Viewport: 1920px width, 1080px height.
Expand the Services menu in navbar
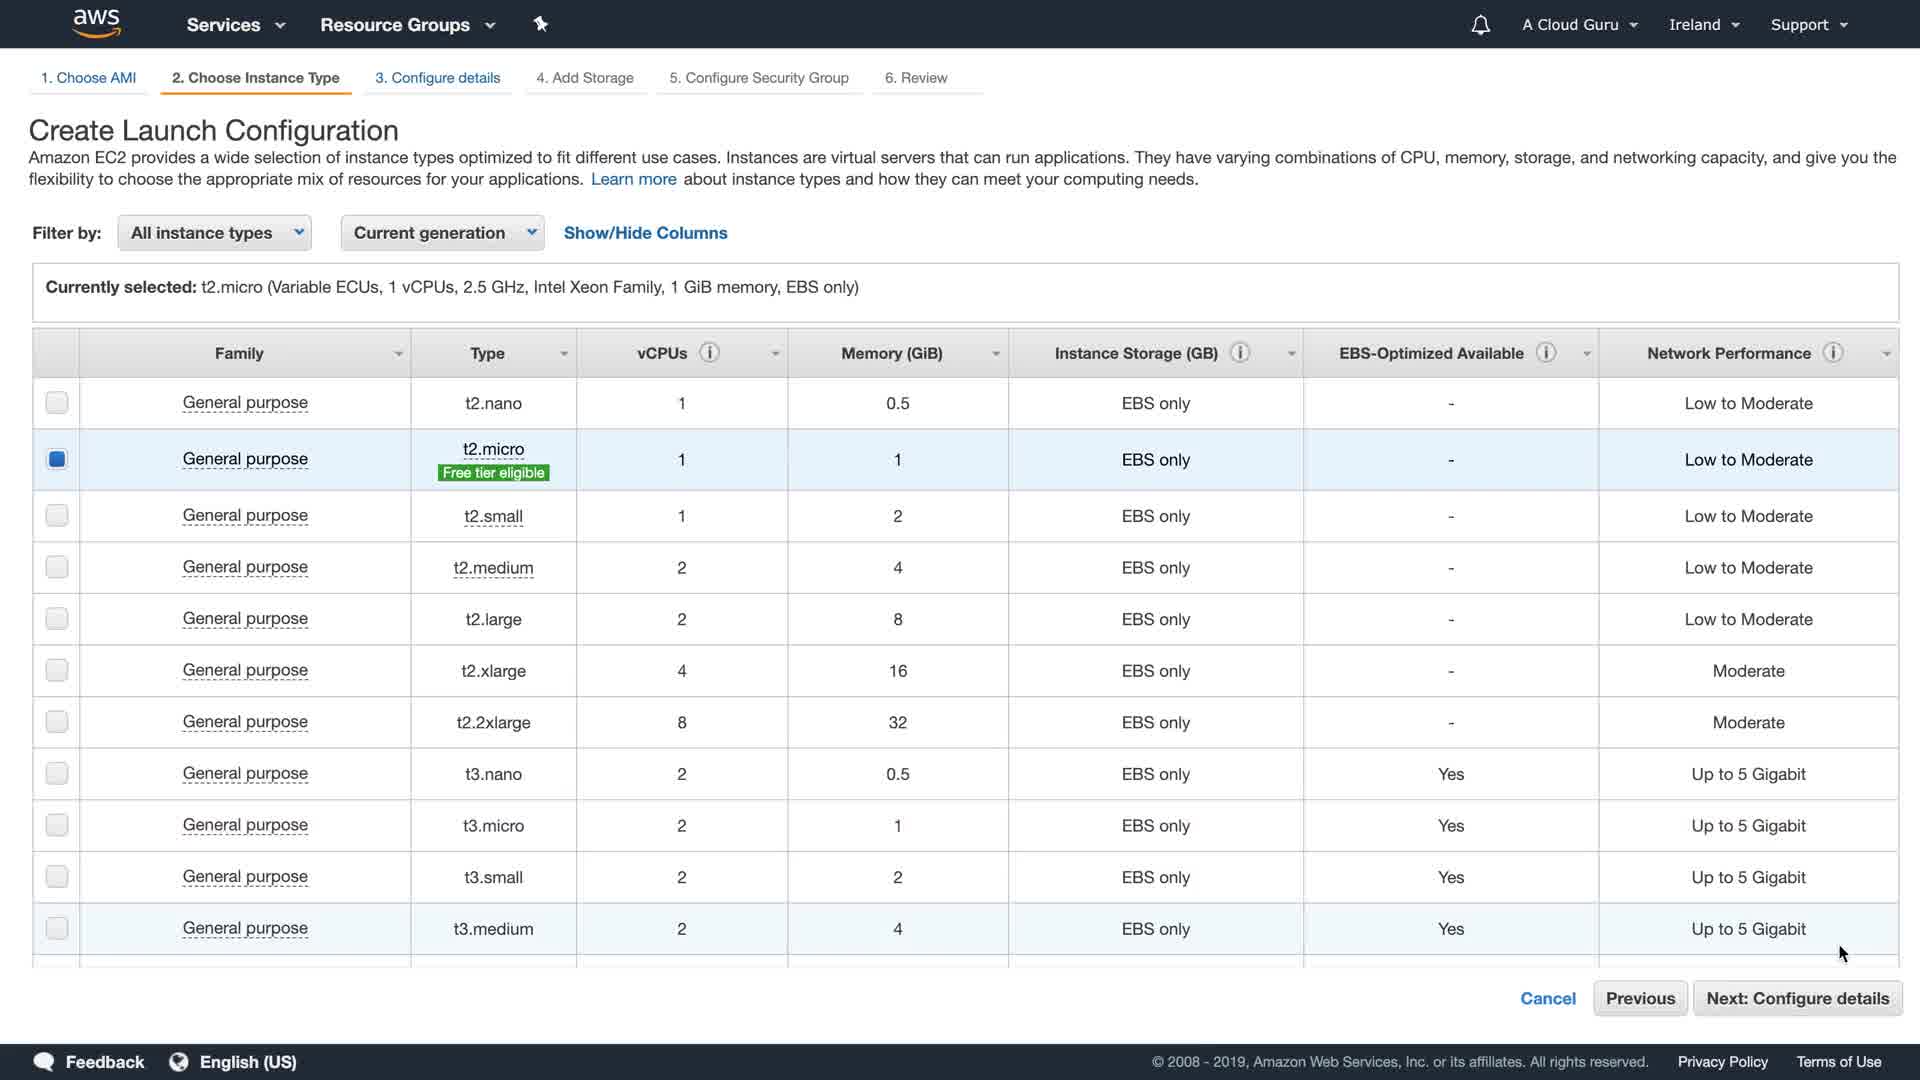[236, 25]
